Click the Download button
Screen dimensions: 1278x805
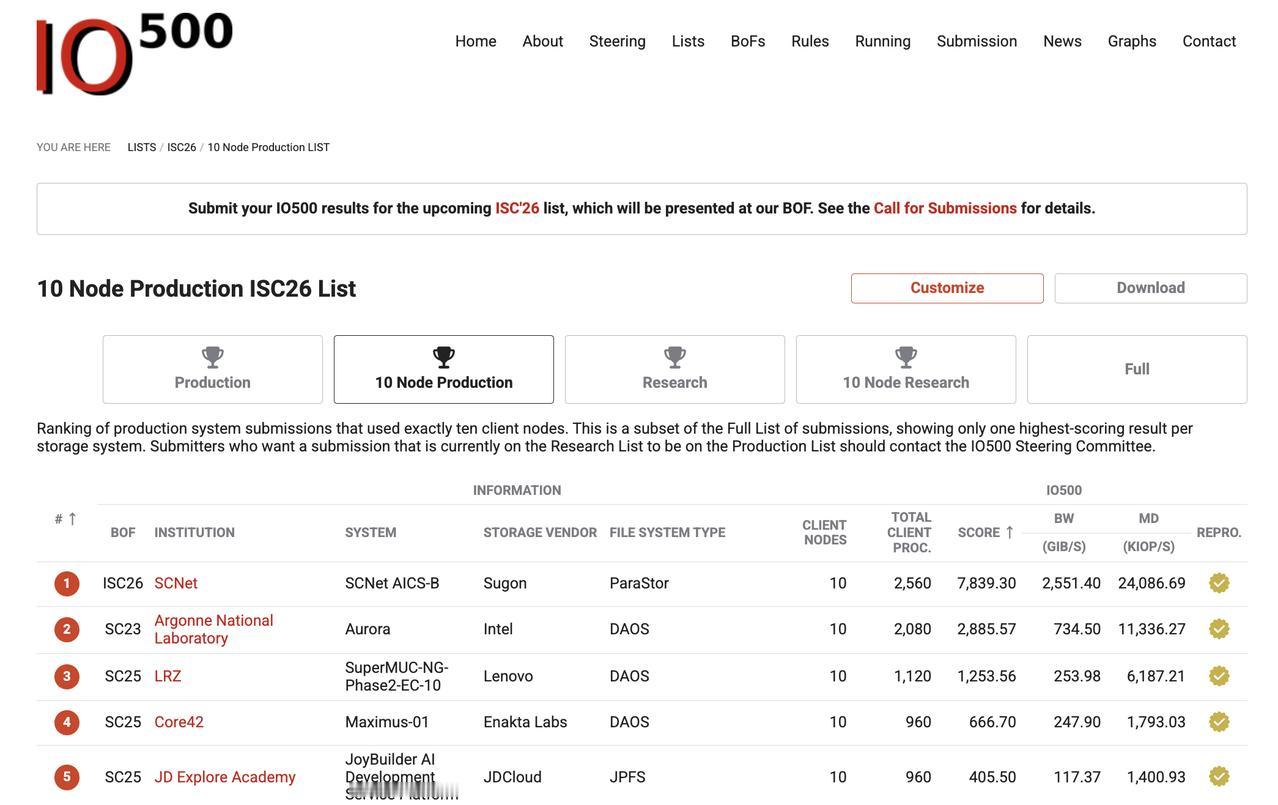(1151, 288)
